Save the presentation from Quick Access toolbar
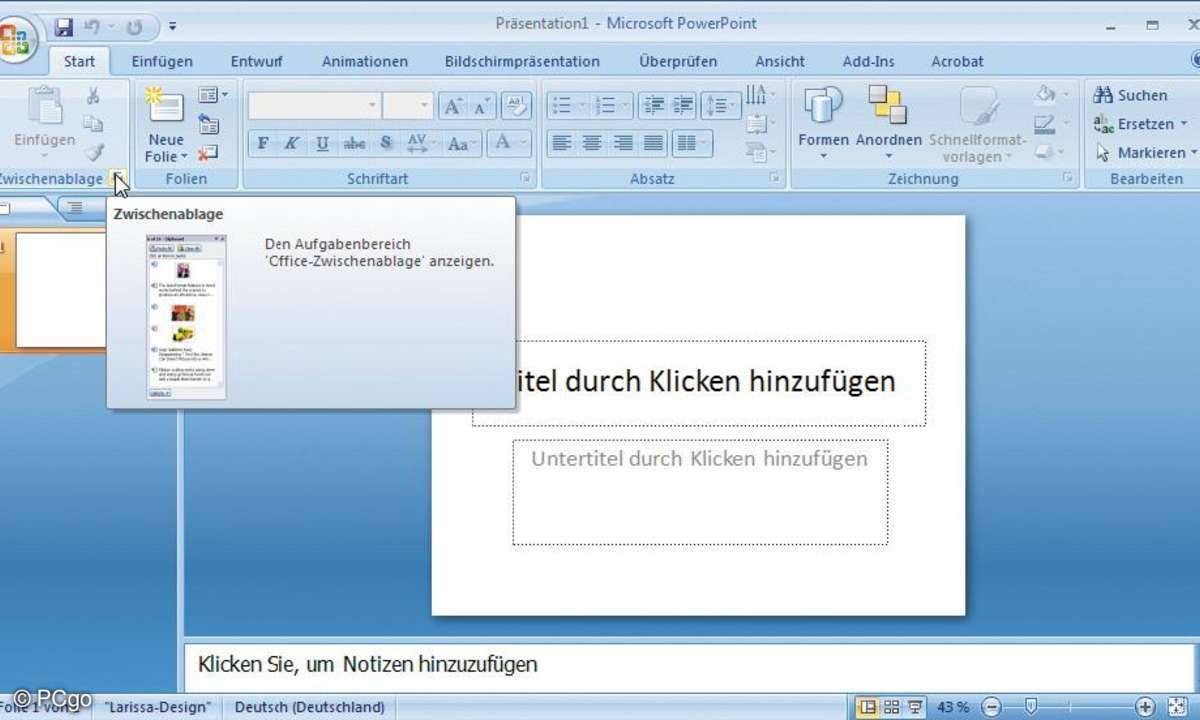This screenshot has height=720, width=1200. 64,25
